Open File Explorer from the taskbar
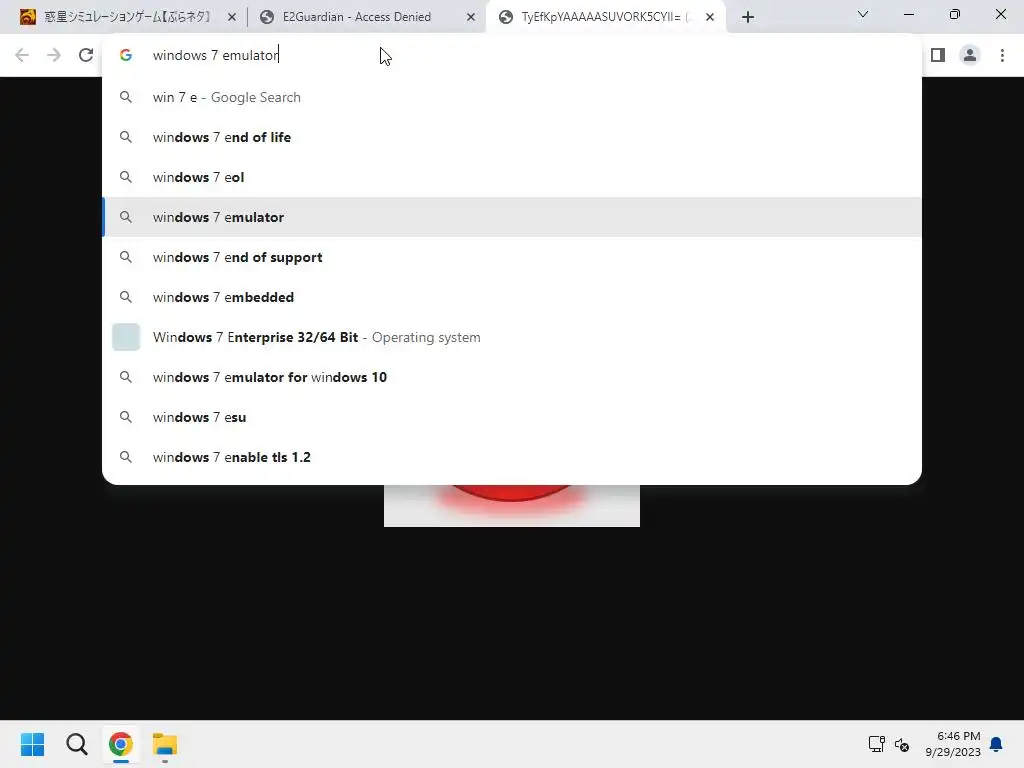This screenshot has width=1024, height=768. 165,744
